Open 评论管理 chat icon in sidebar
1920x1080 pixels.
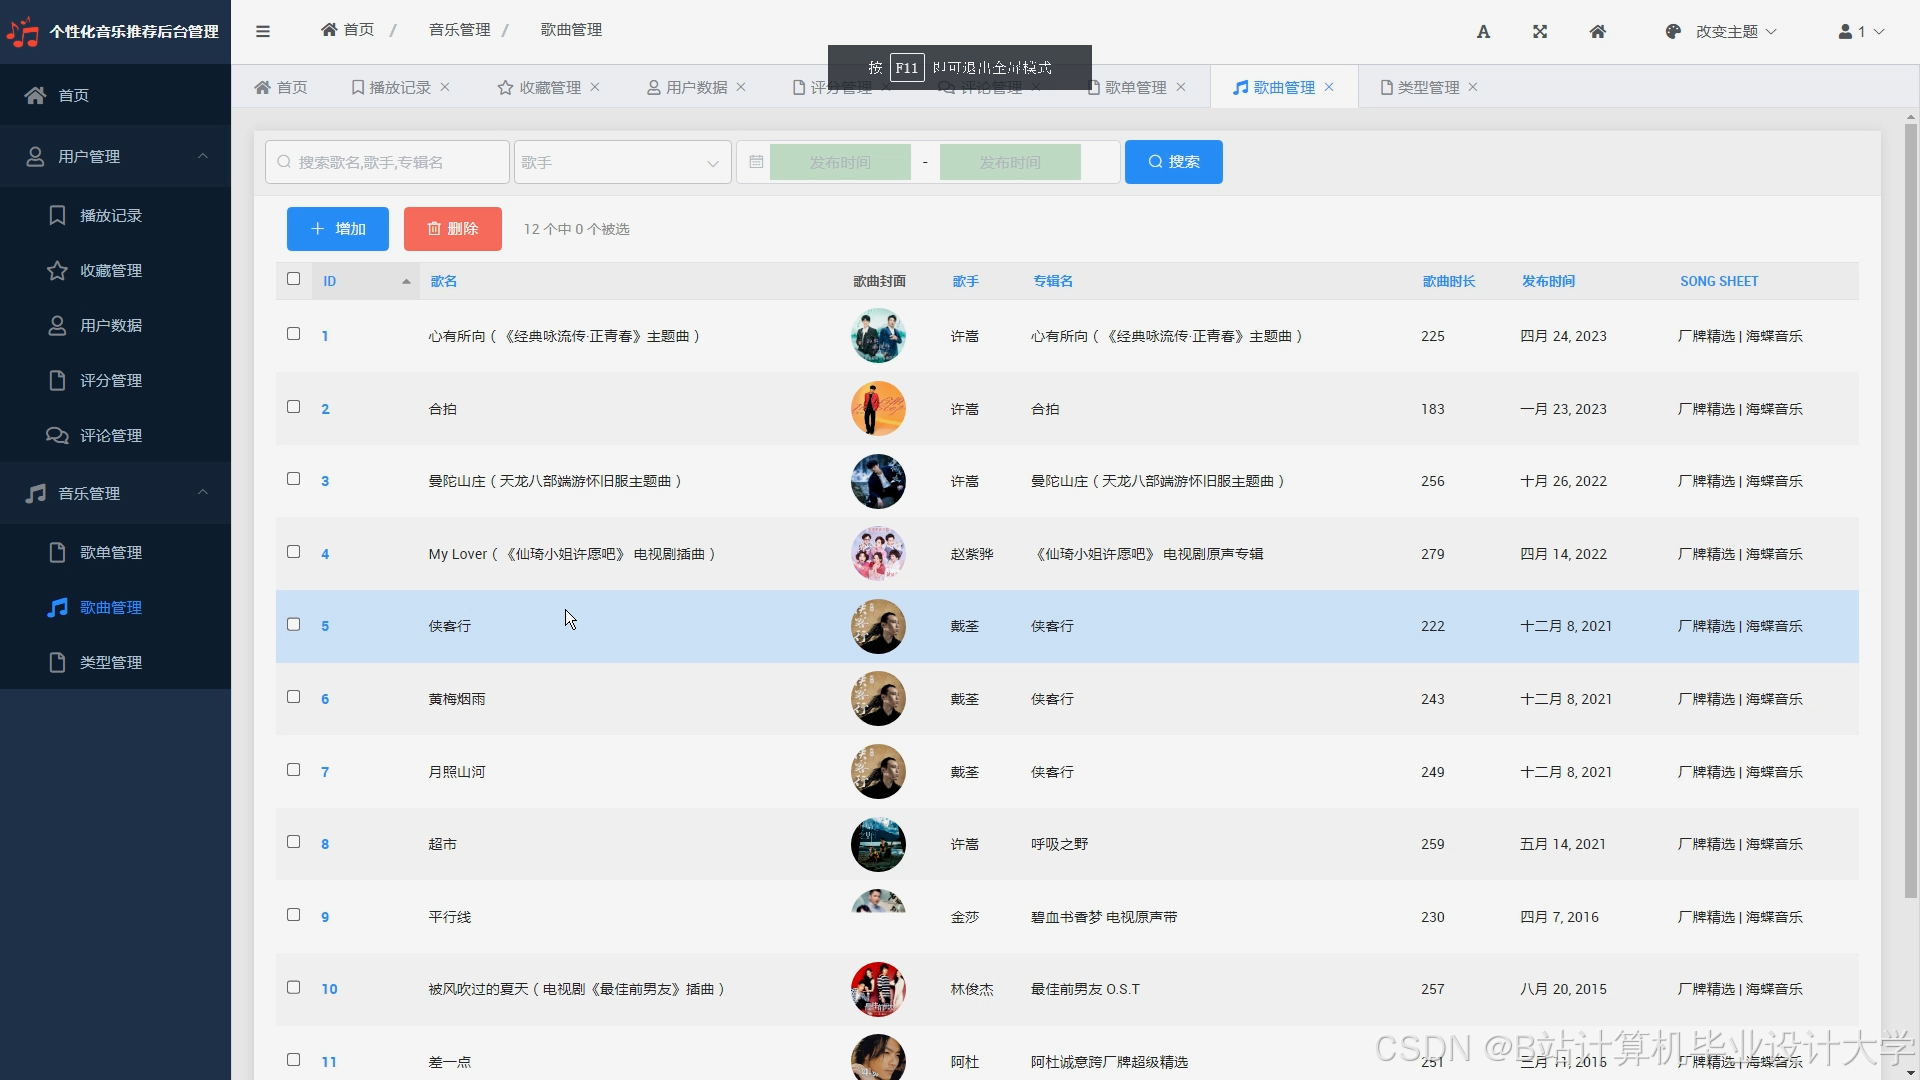[x=57, y=436]
